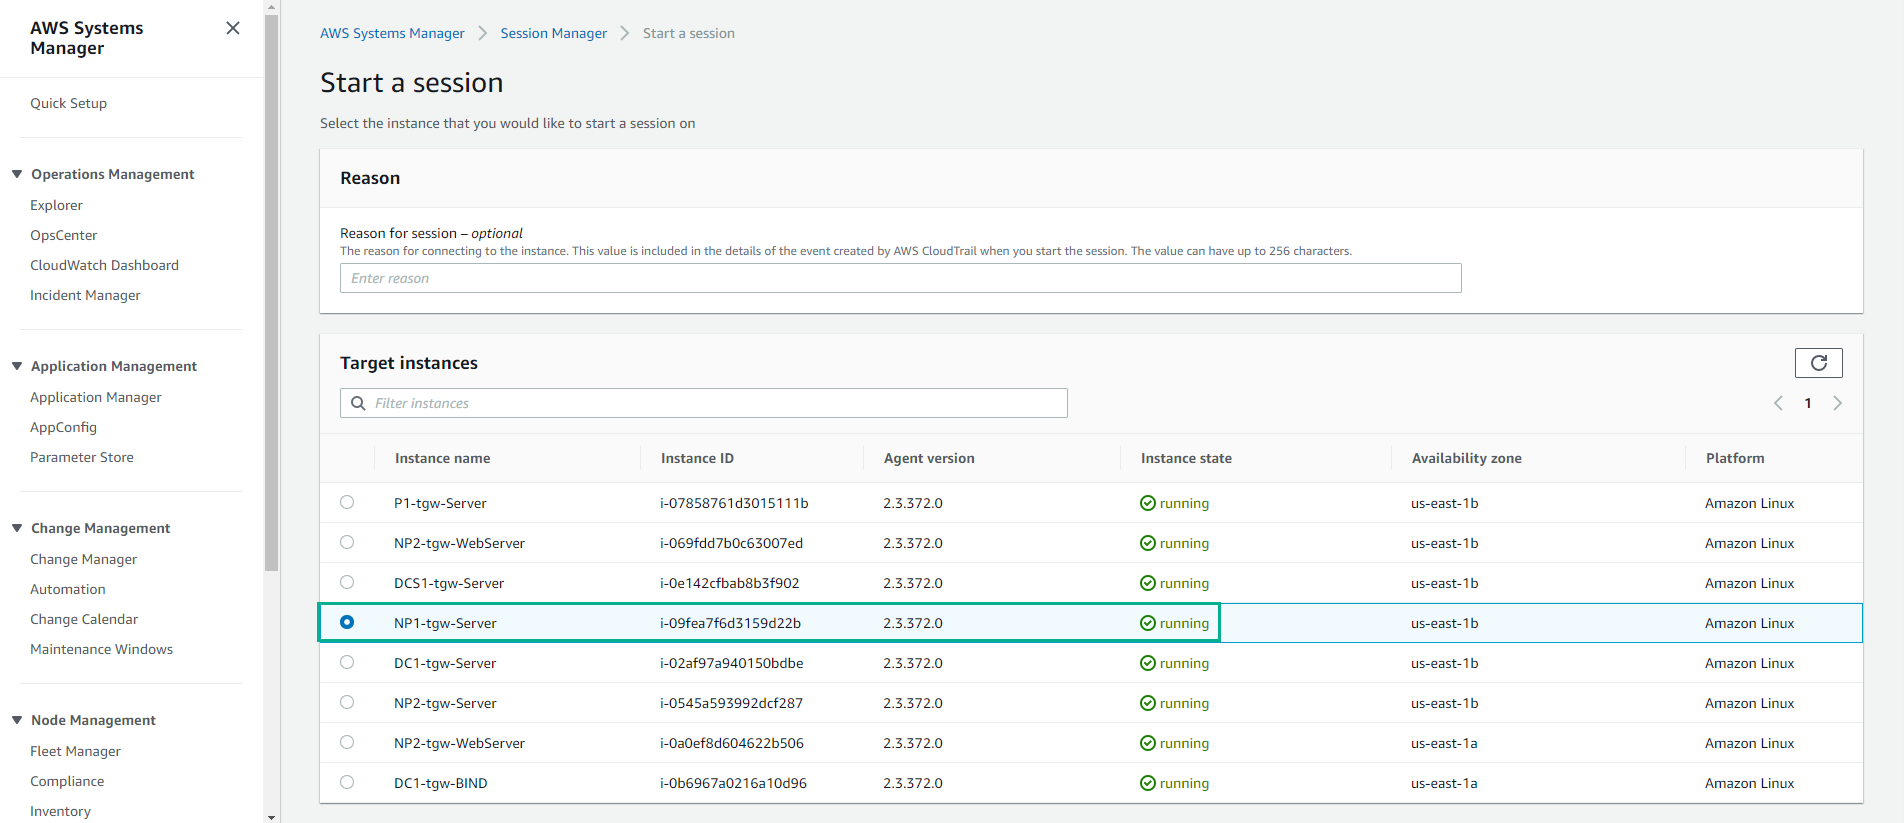Open Quick Setup in sidebar
1904x823 pixels.
point(68,103)
